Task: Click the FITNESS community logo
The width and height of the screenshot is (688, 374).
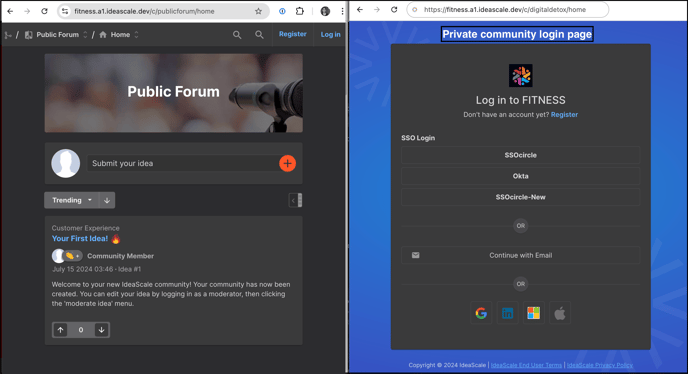Action: 521,76
